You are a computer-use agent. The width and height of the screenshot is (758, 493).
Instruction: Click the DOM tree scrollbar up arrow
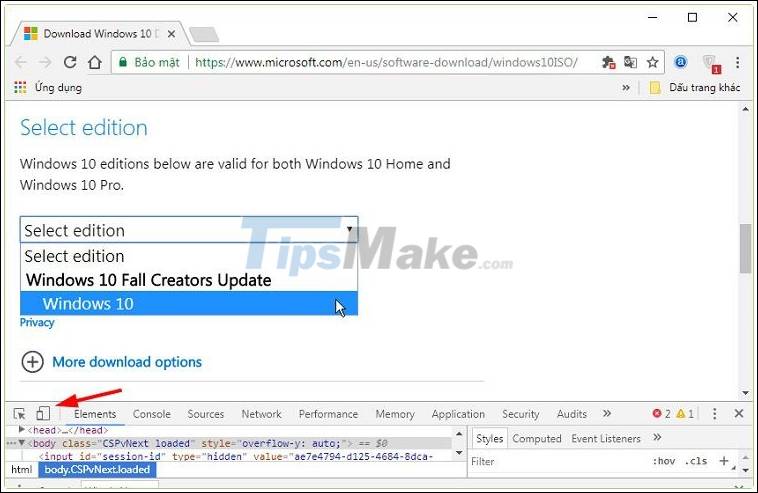point(459,434)
